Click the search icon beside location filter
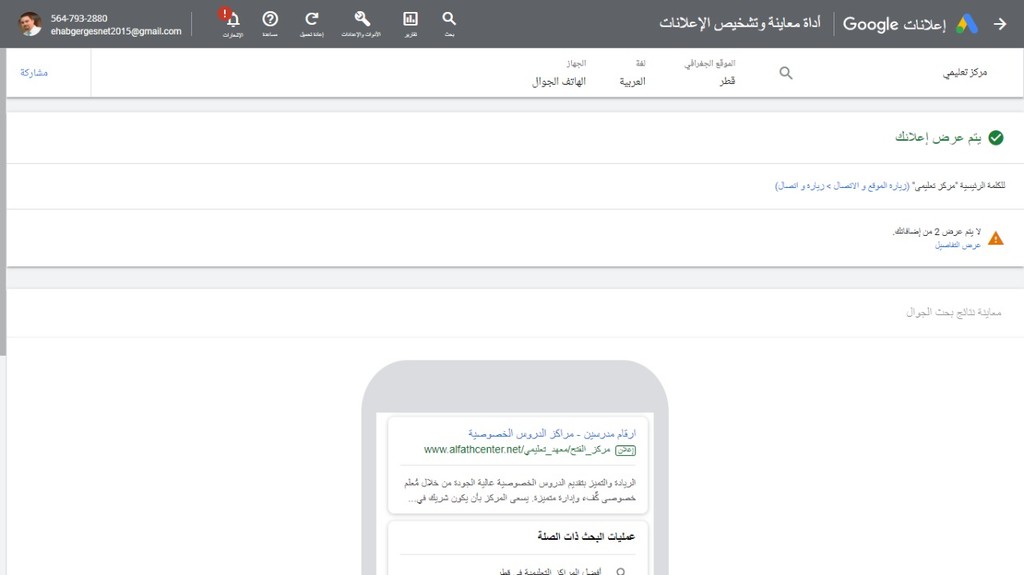1024x575 pixels. [786, 73]
